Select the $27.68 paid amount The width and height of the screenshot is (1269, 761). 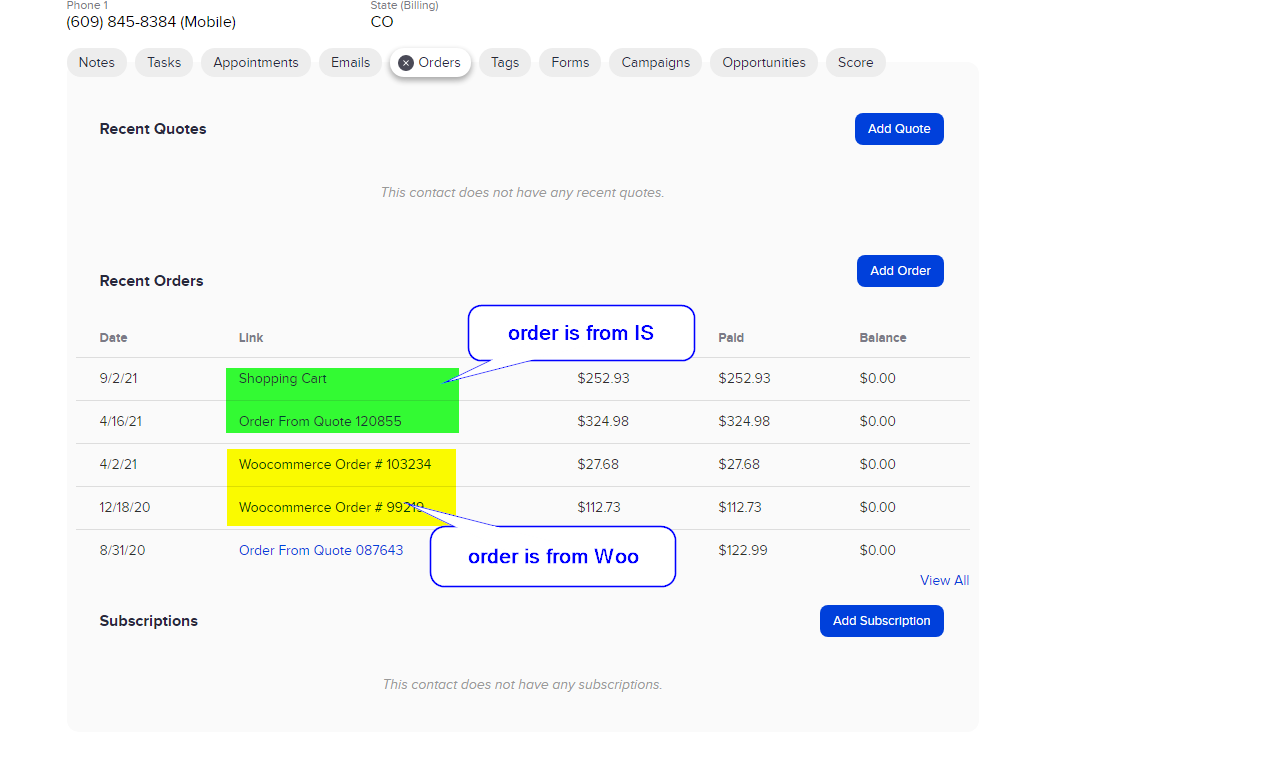point(739,465)
